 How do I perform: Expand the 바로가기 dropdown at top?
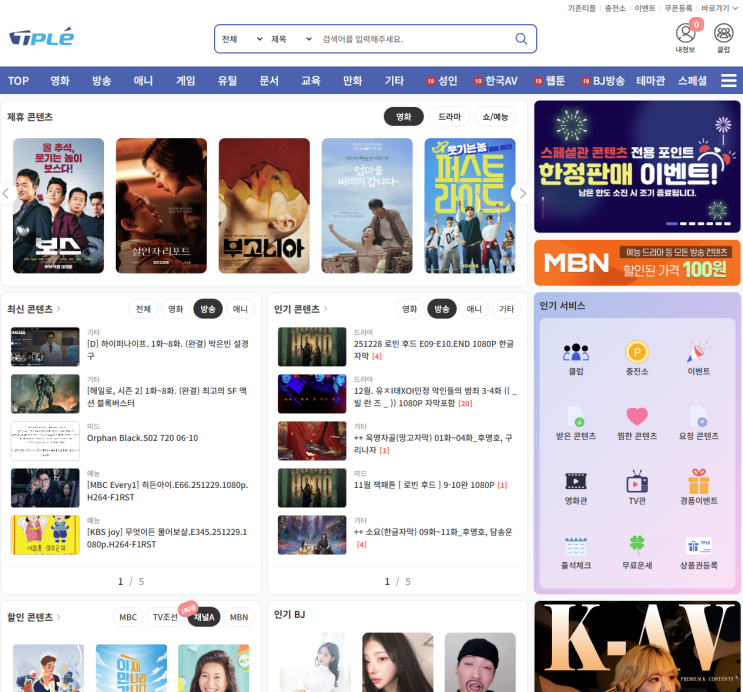pos(719,8)
